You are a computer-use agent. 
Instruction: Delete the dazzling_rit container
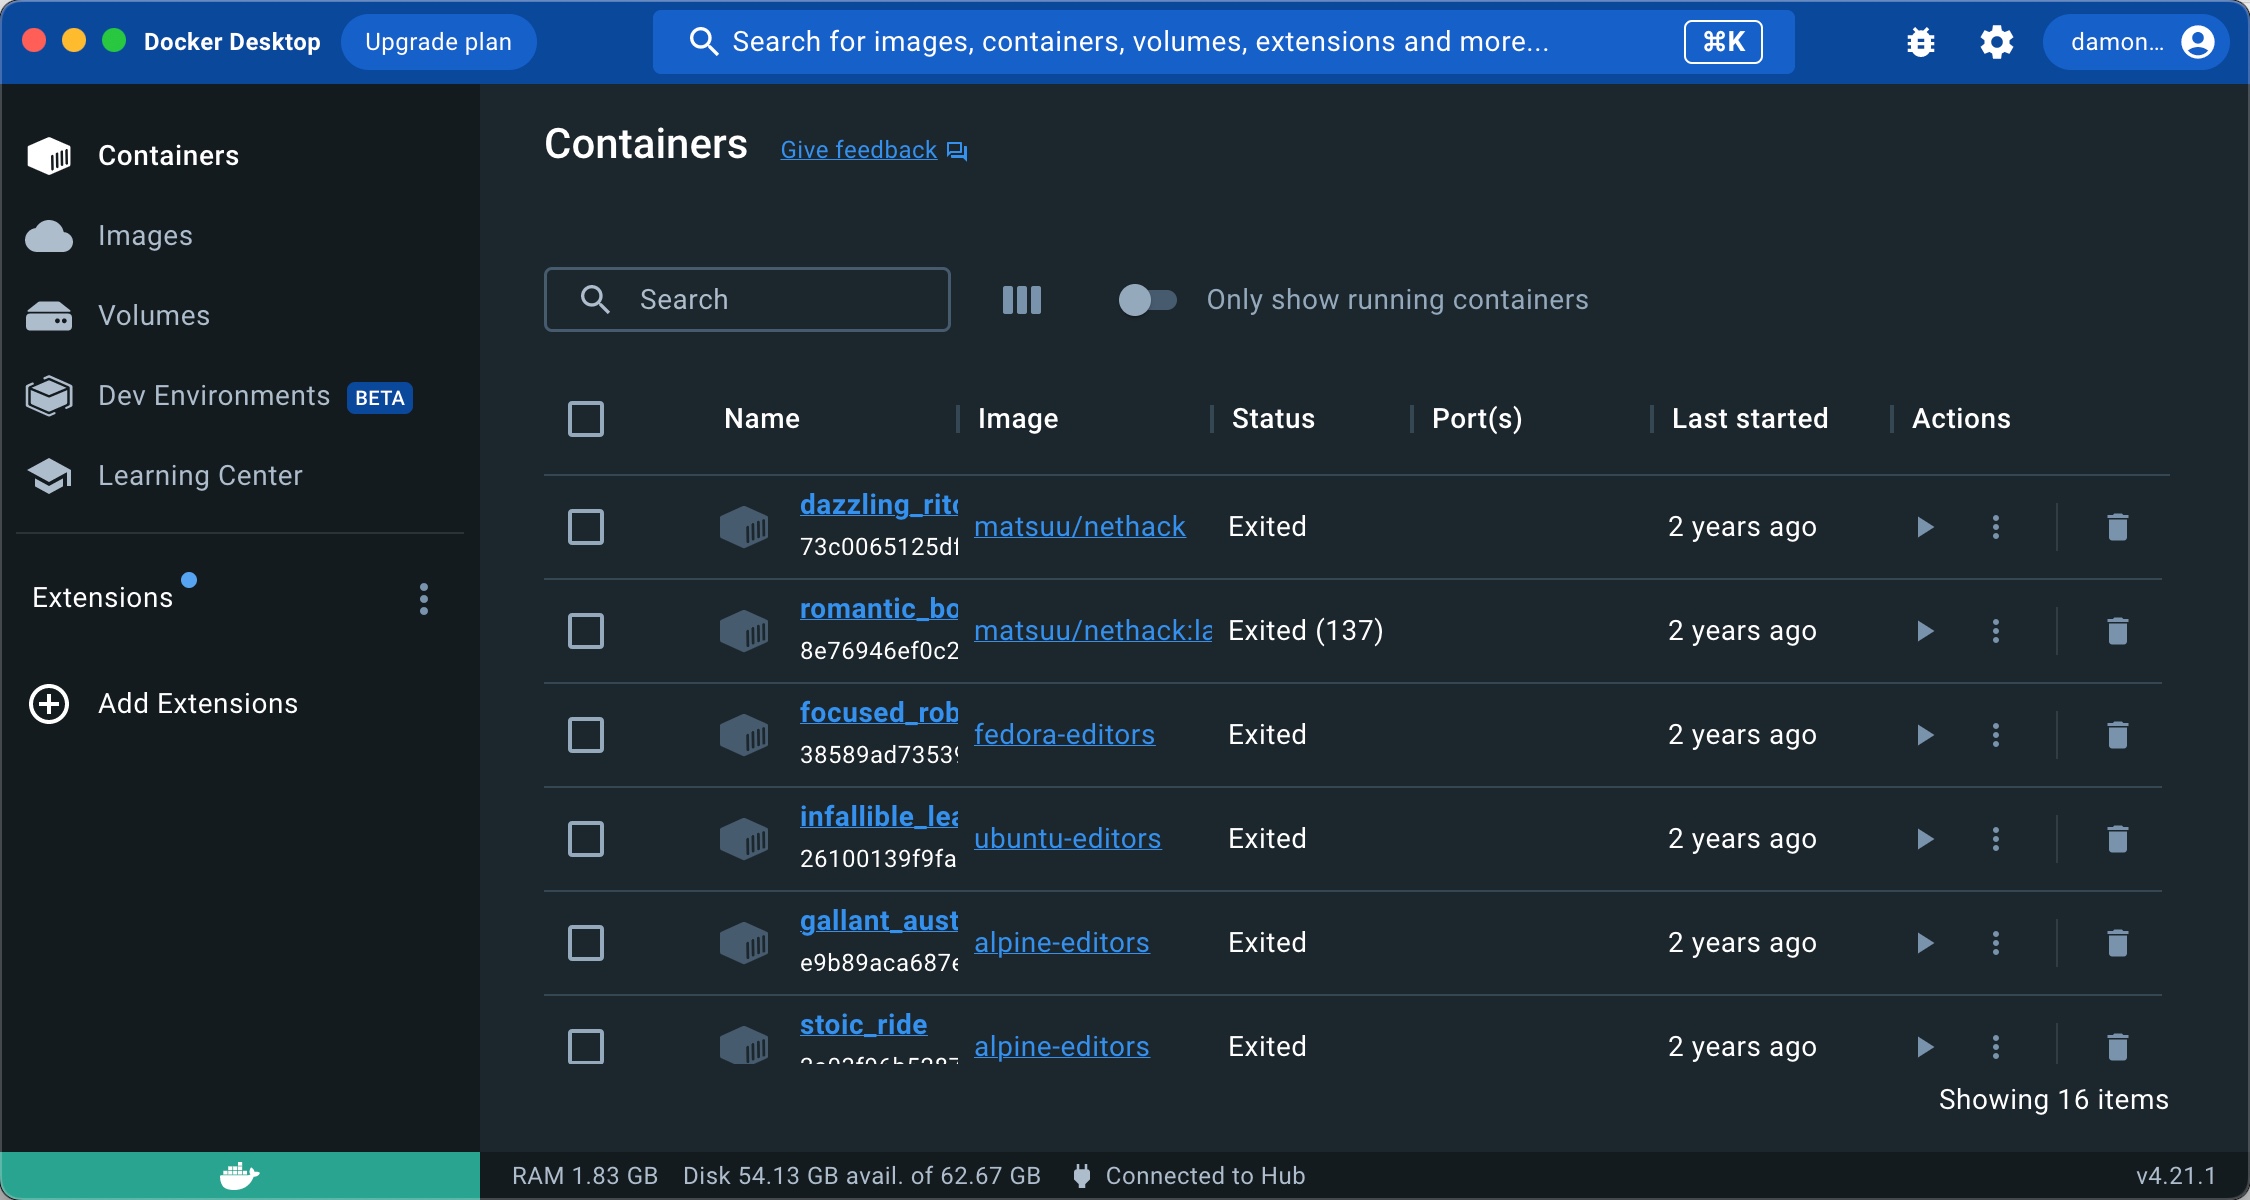click(x=2117, y=527)
